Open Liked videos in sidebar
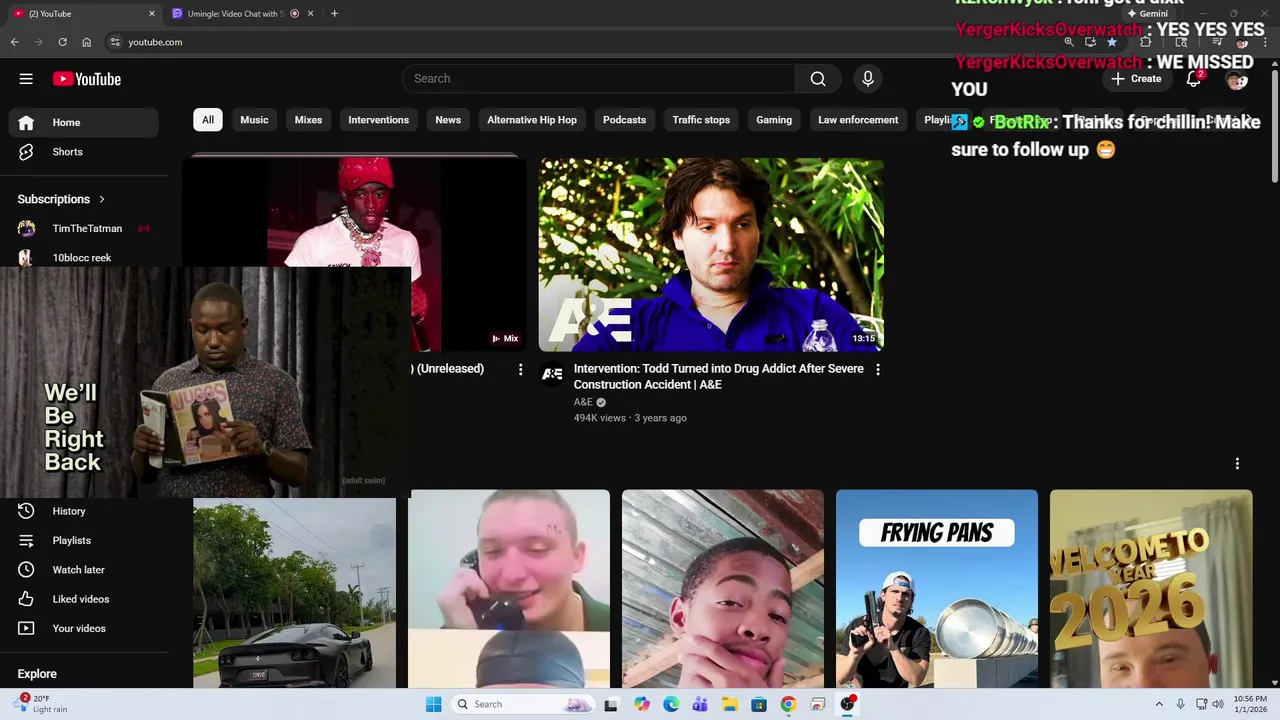The image size is (1280, 720). pos(84,599)
